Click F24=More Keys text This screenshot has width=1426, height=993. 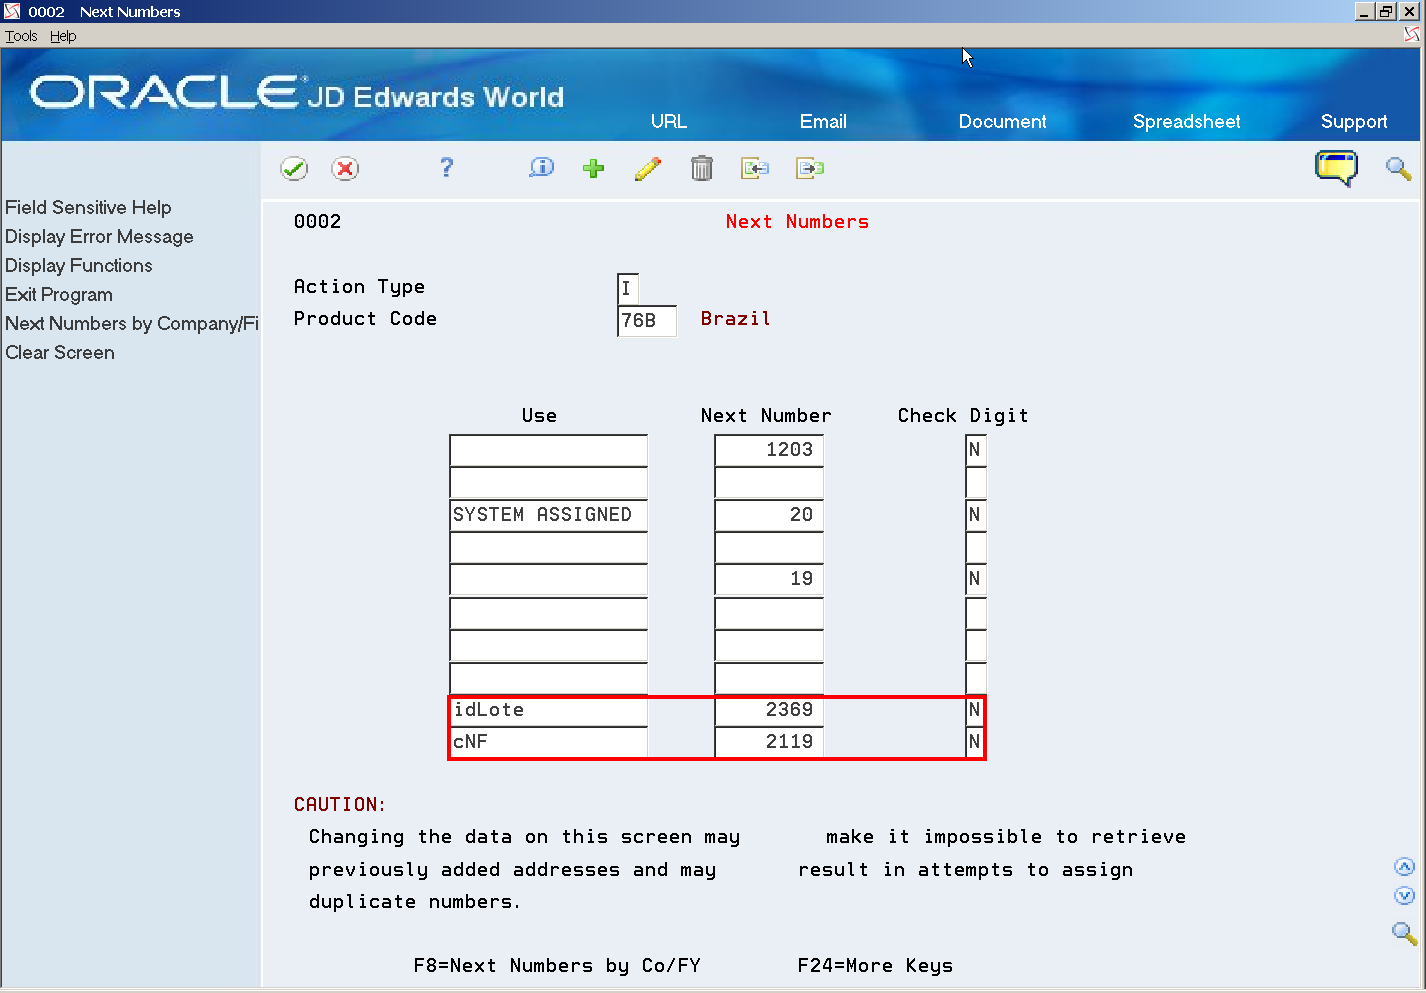coord(875,965)
